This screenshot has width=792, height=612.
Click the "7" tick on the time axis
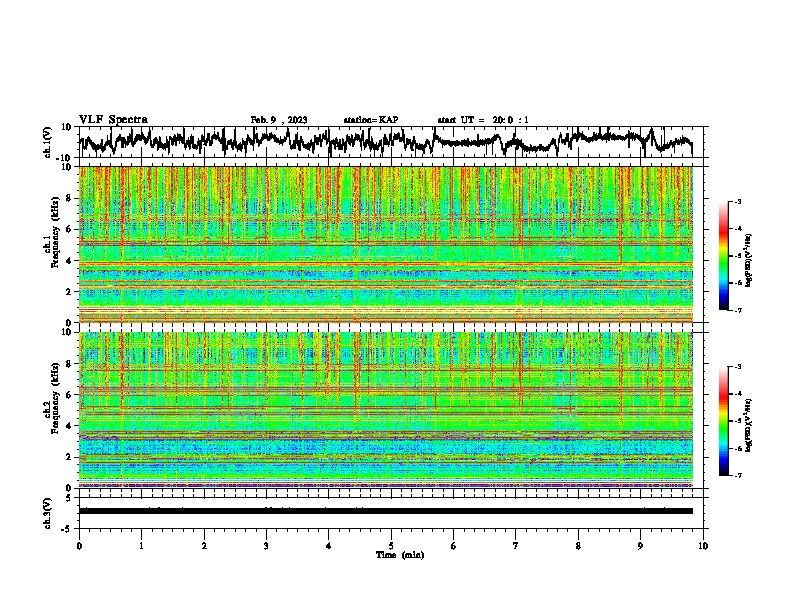coord(516,546)
